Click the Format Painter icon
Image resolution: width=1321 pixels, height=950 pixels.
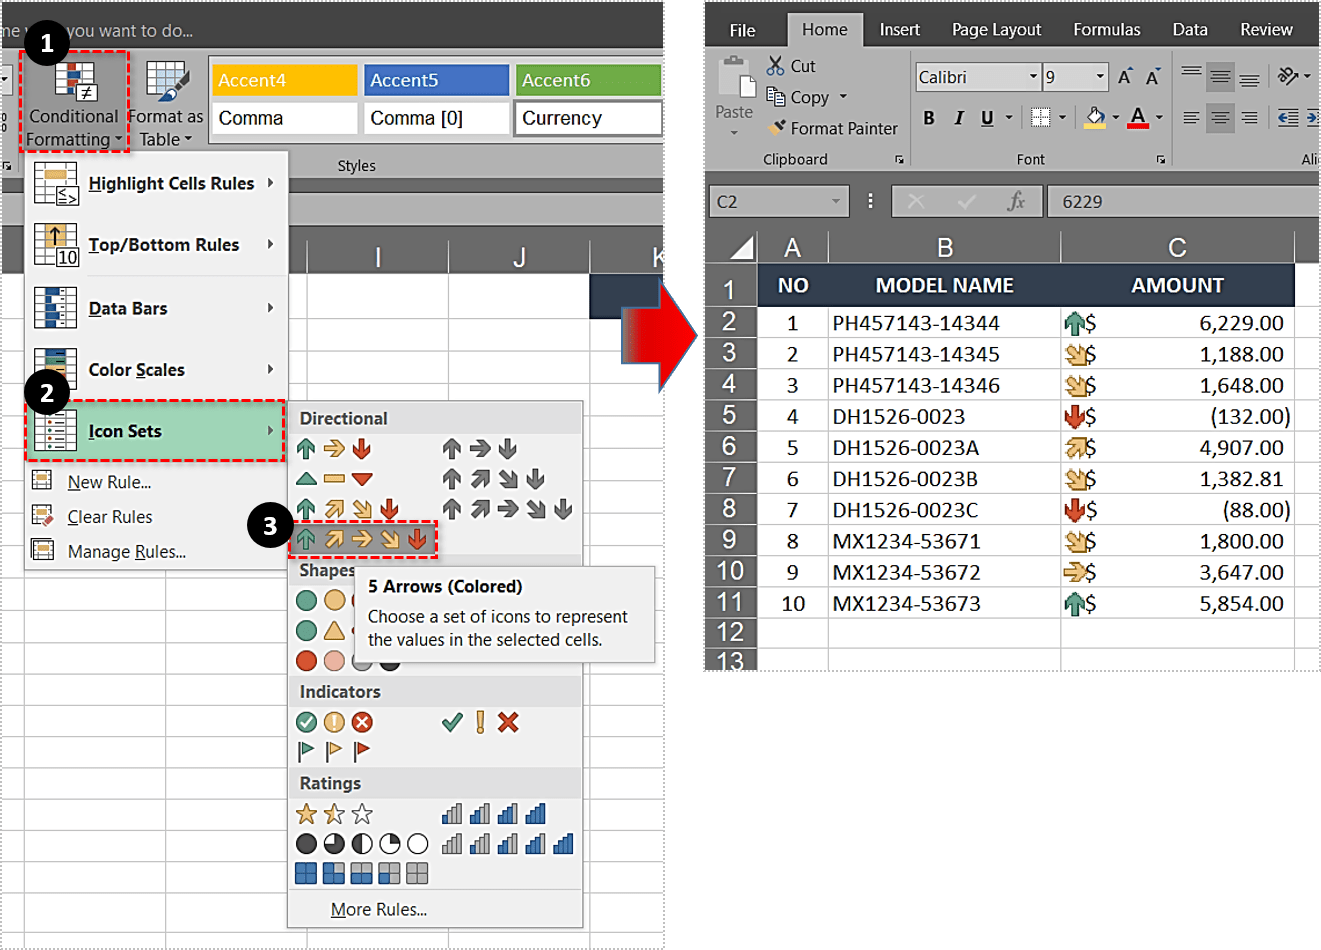(777, 128)
